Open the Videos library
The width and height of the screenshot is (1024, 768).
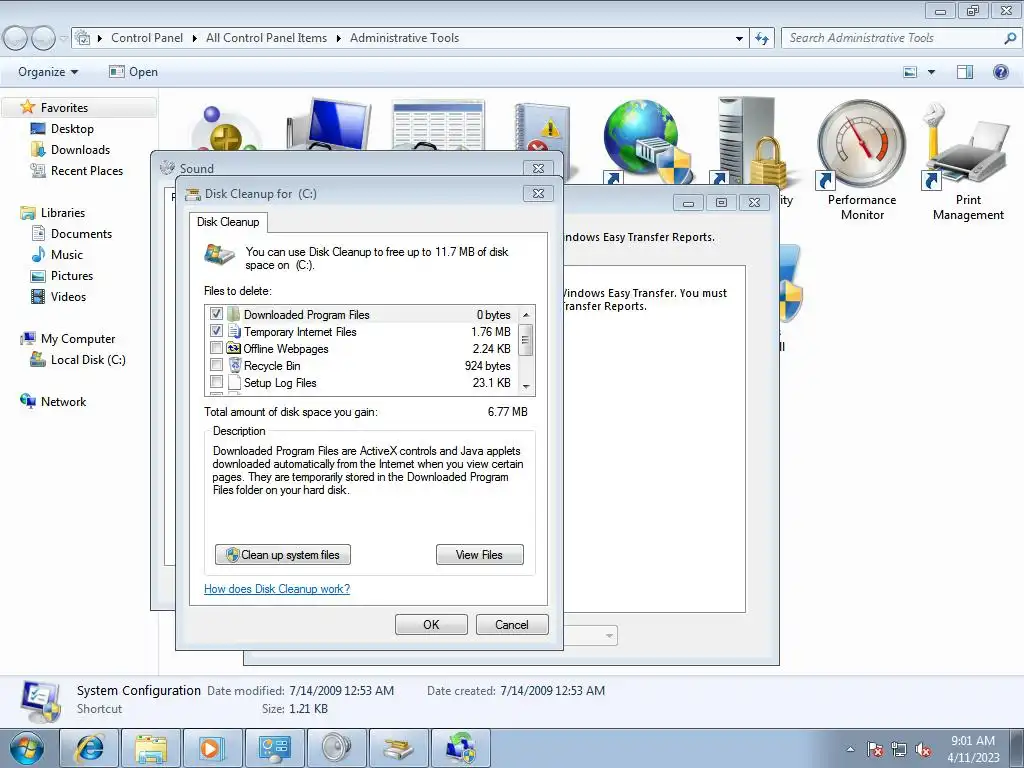pyautogui.click(x=68, y=296)
